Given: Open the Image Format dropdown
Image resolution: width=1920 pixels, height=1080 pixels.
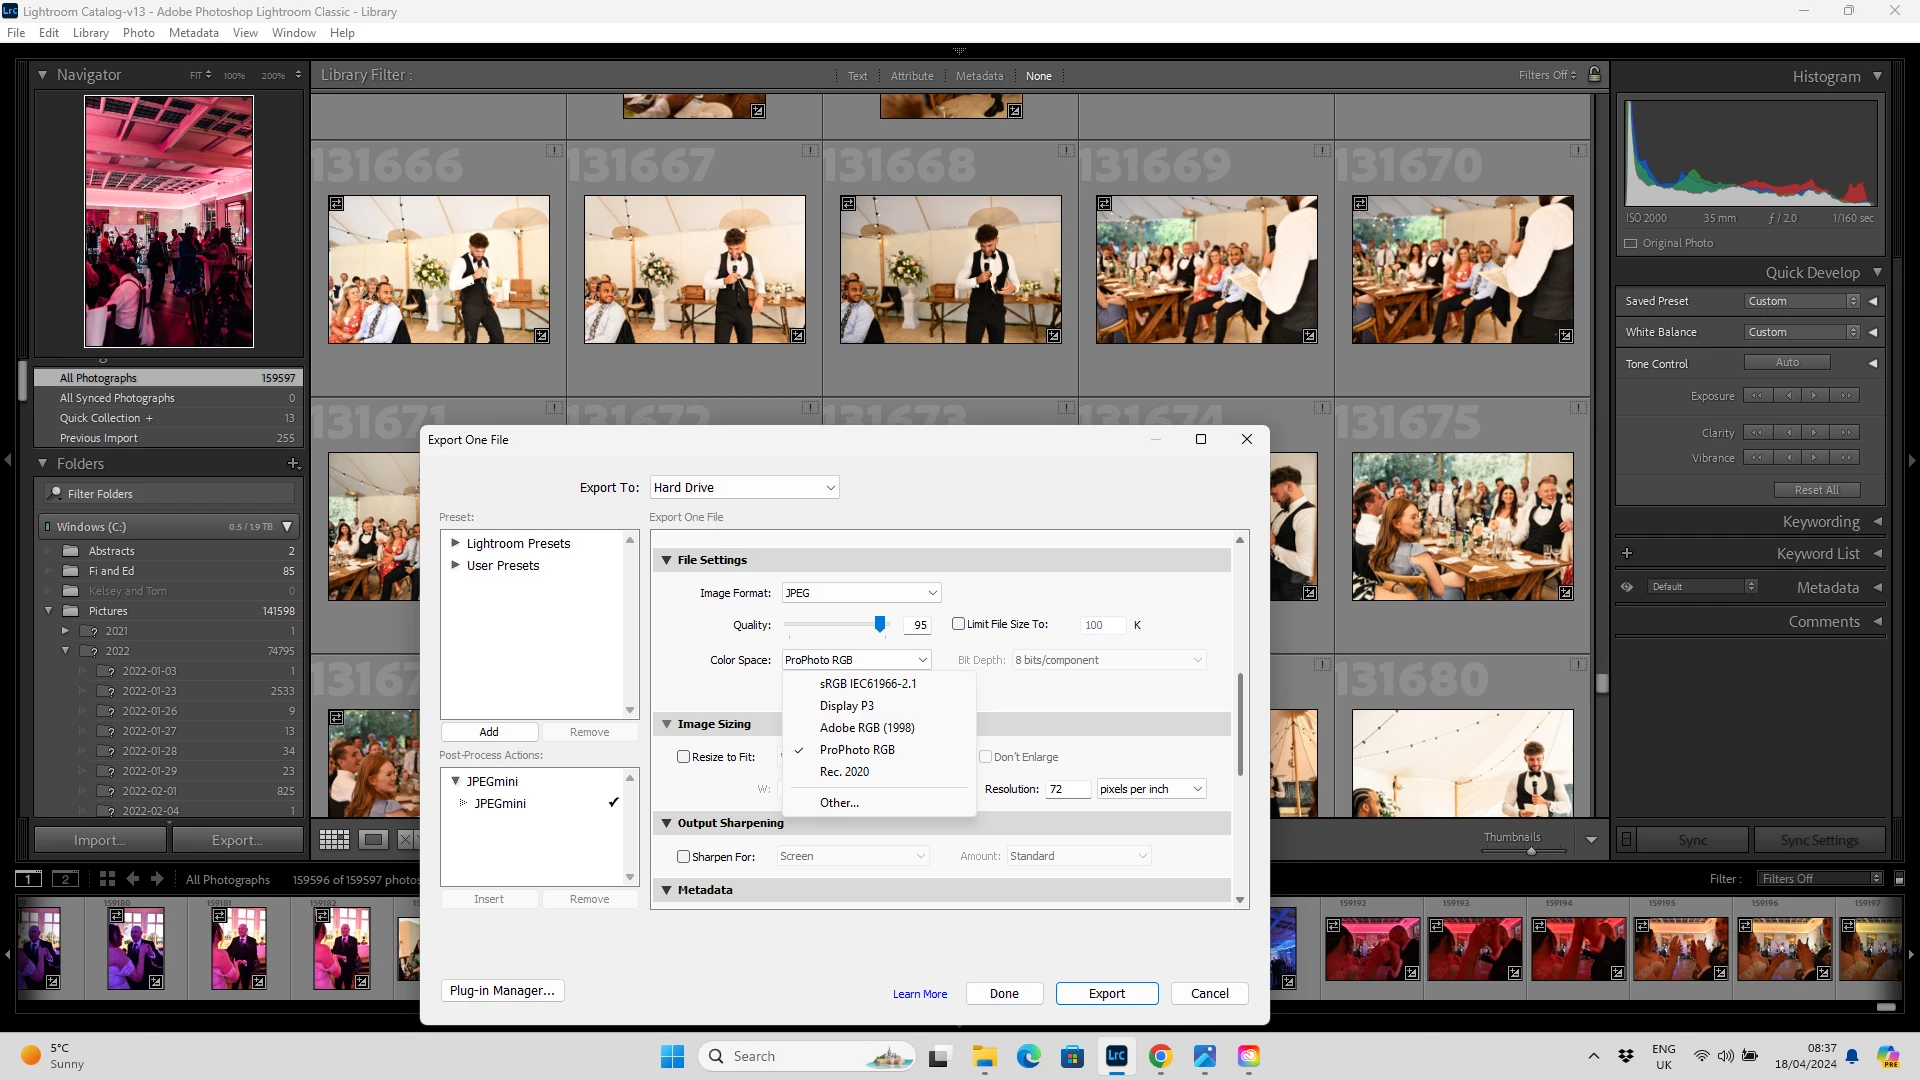Looking at the screenshot, I should point(861,593).
